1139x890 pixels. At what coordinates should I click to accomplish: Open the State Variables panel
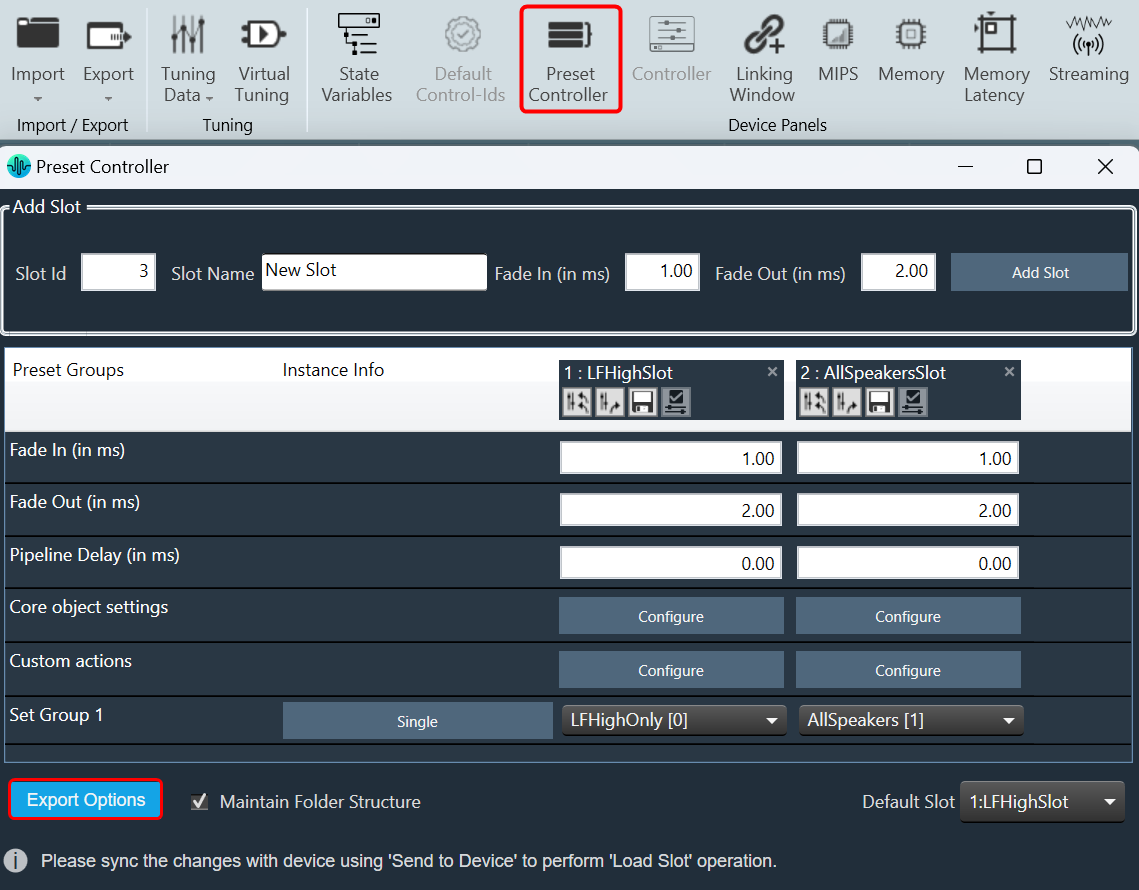pyautogui.click(x=357, y=58)
